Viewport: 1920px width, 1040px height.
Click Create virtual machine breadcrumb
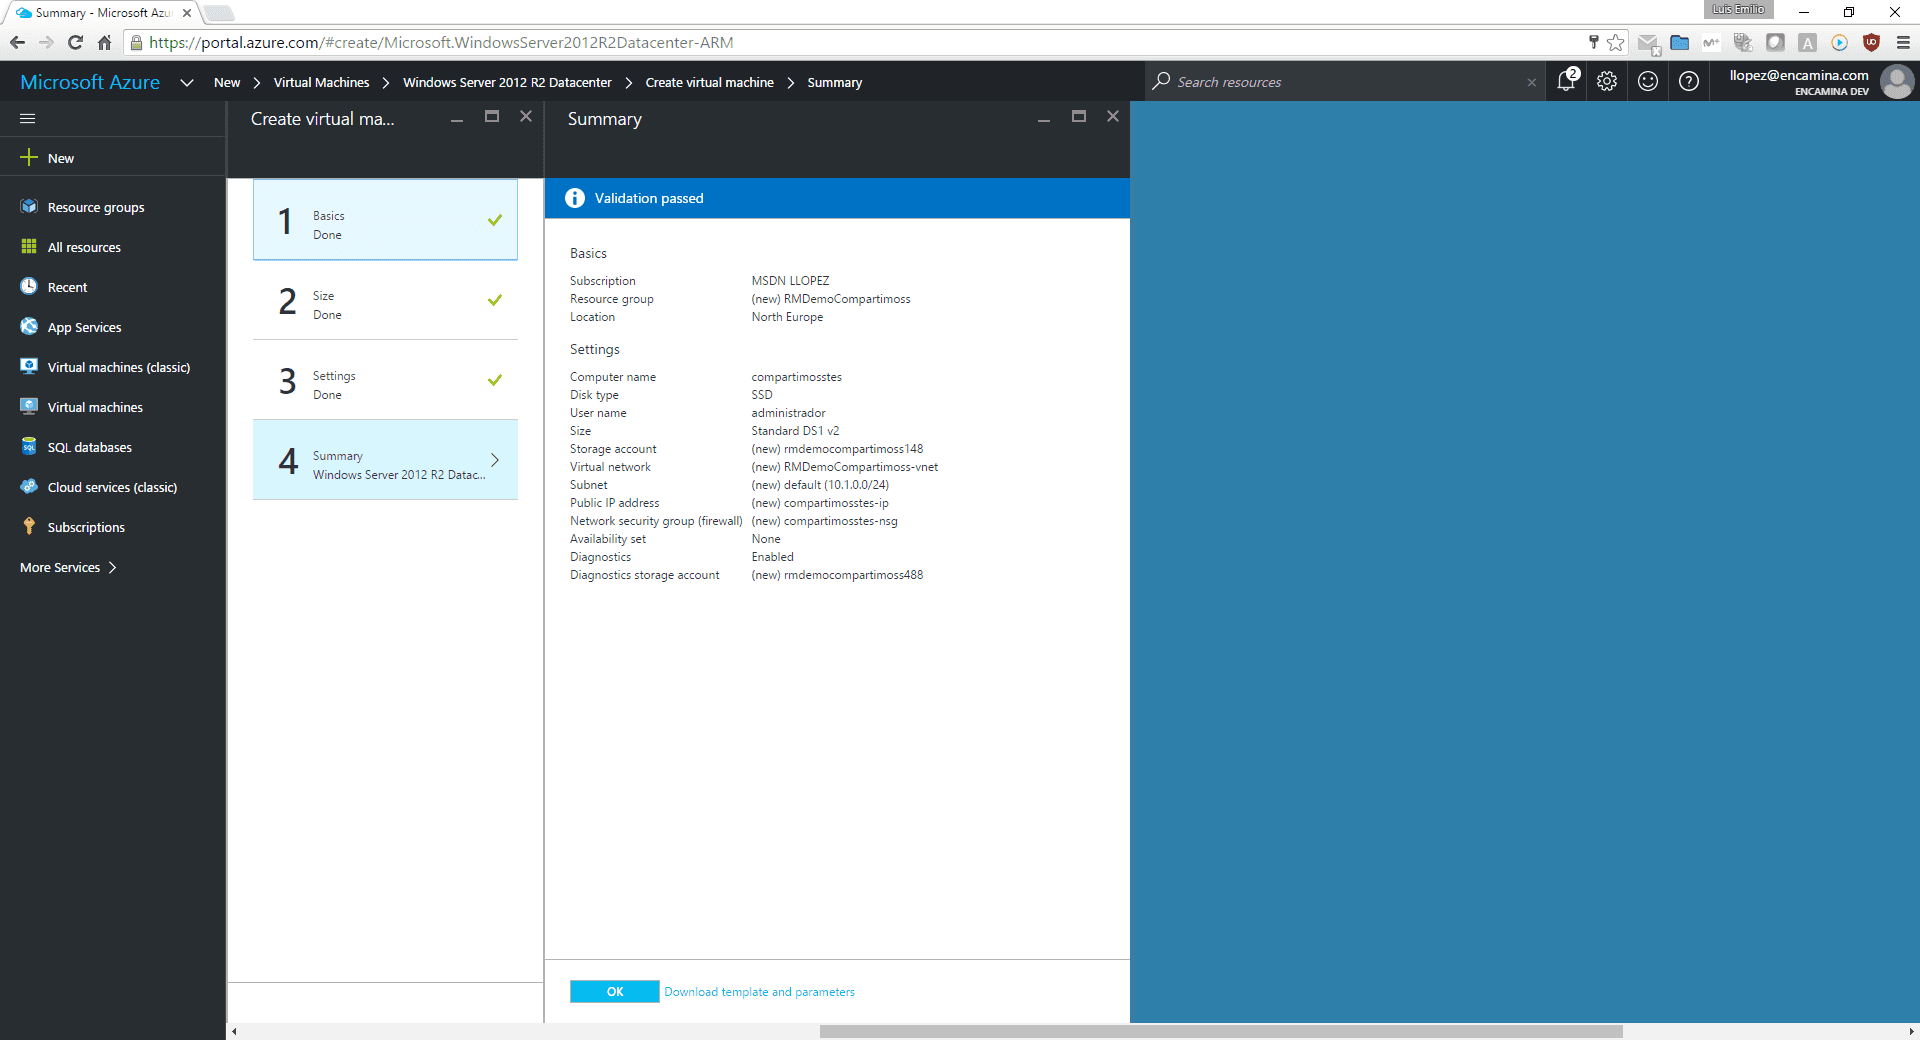[709, 83]
